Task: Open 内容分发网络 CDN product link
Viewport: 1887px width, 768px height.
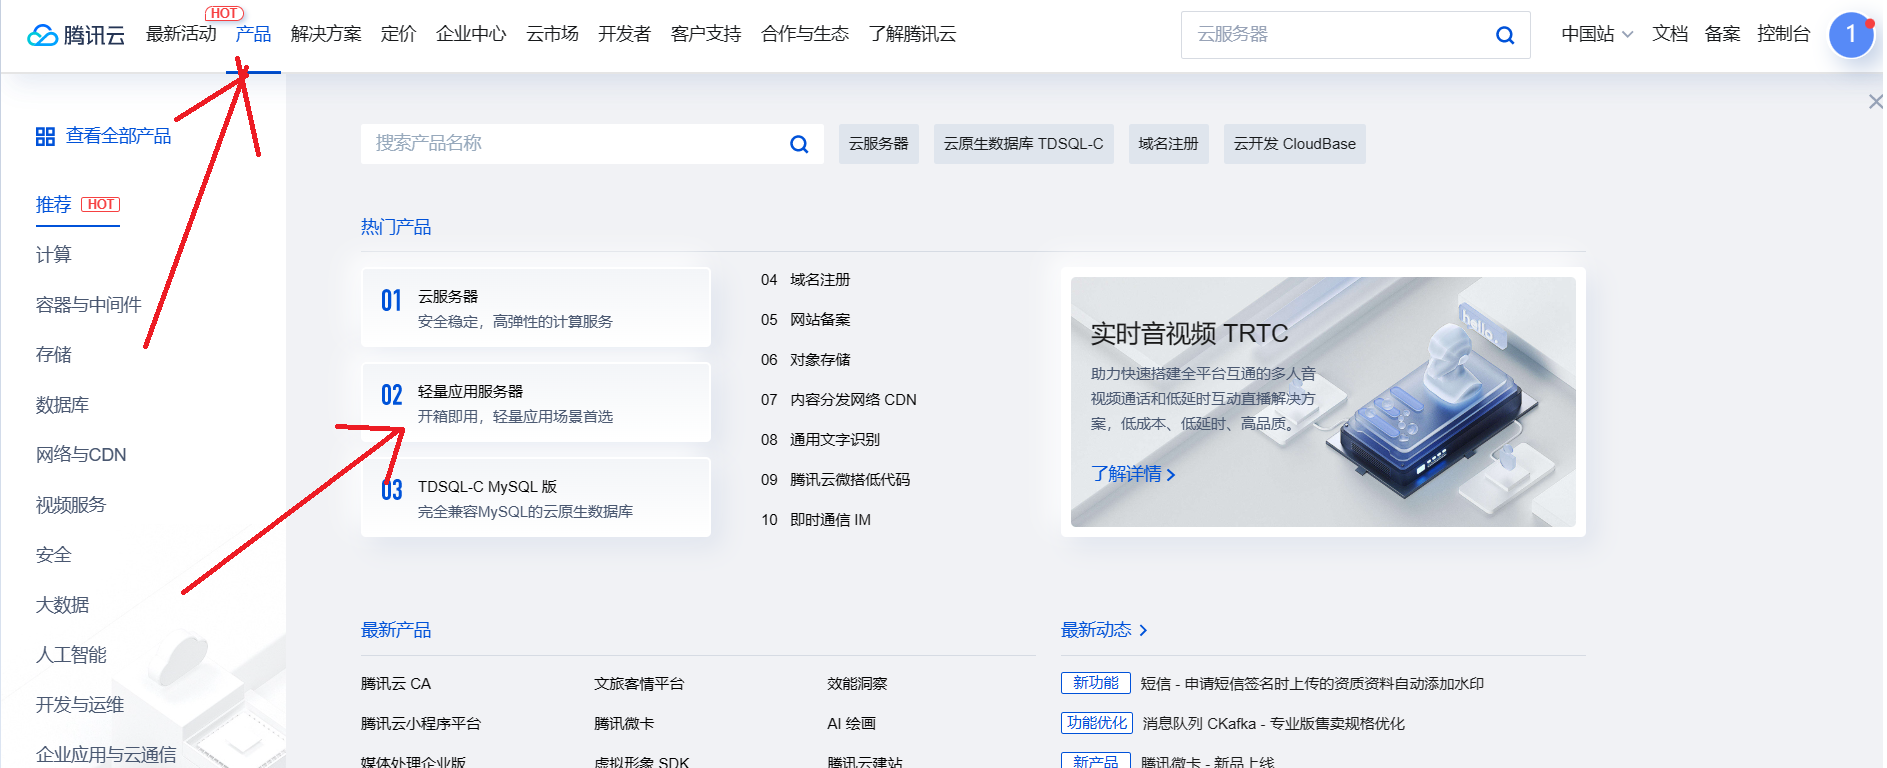Action: tap(852, 400)
